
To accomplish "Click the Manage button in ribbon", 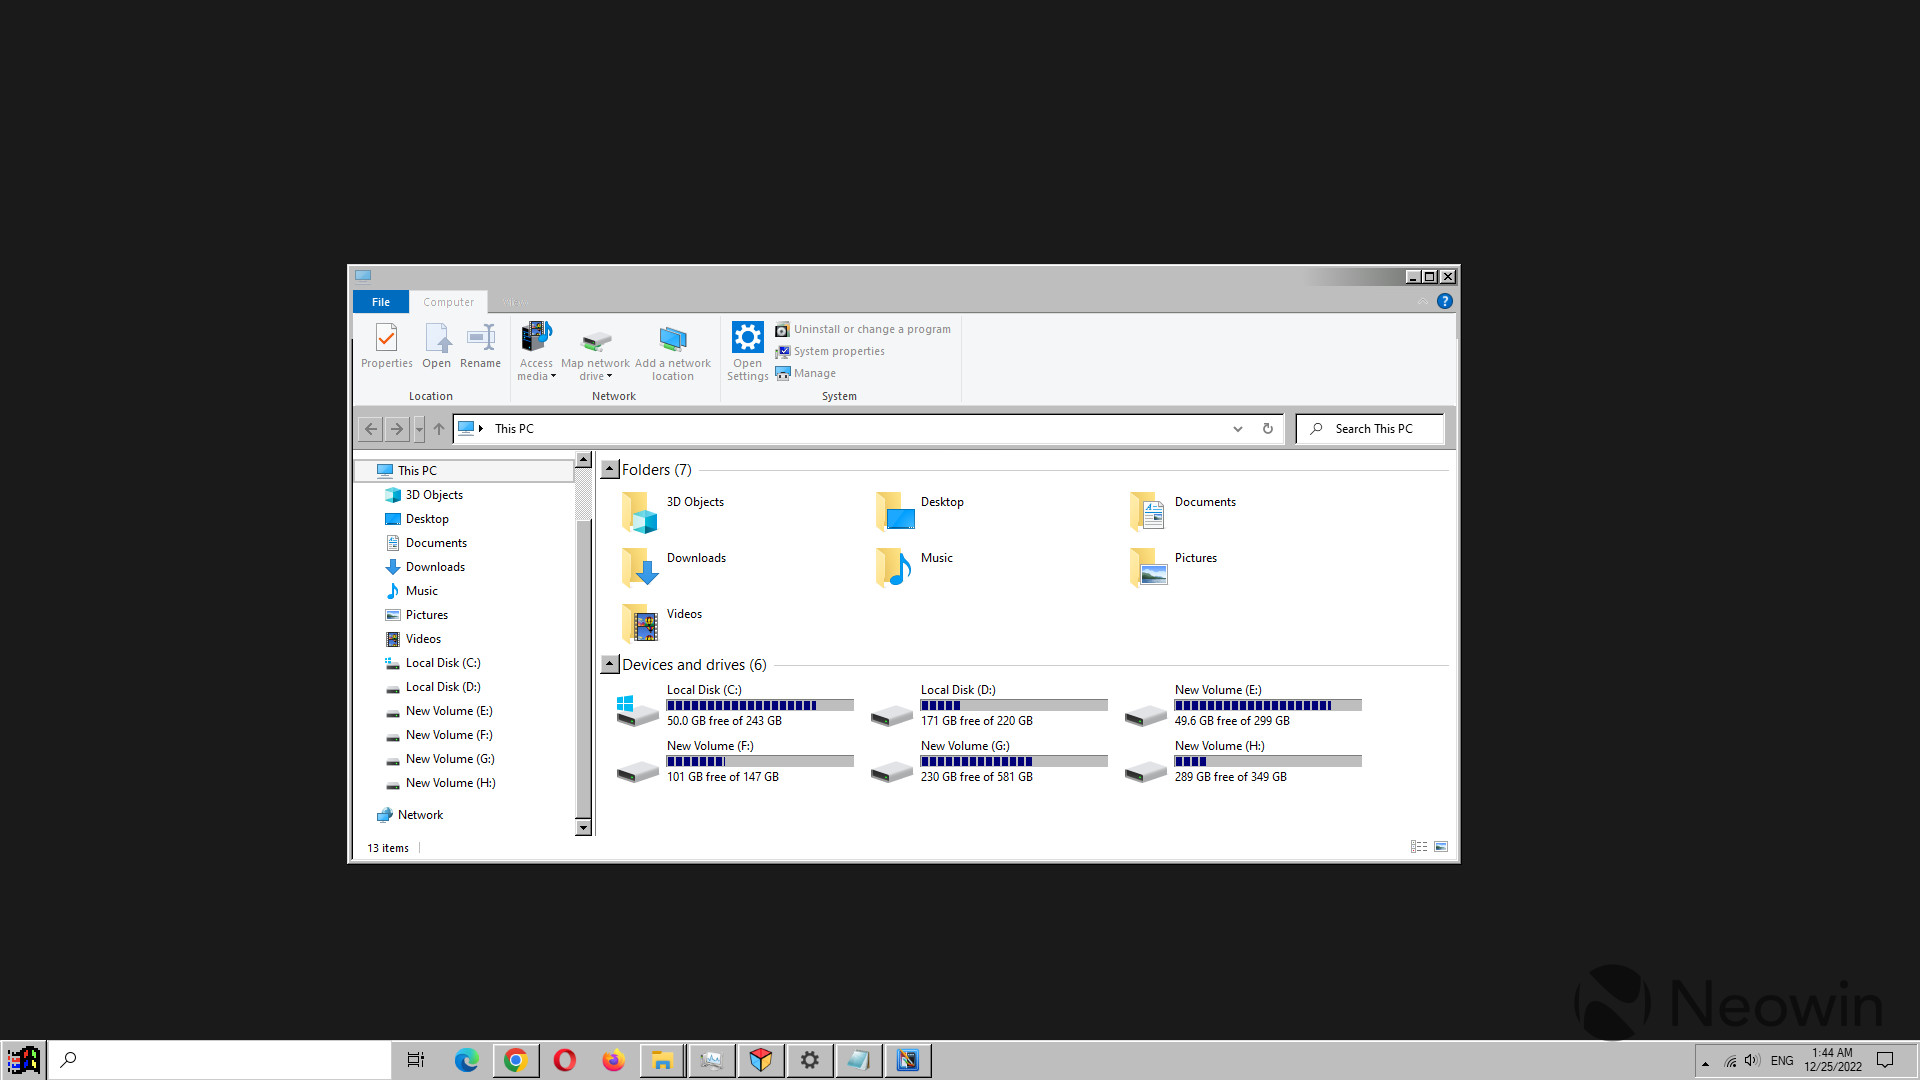I will click(x=814, y=372).
